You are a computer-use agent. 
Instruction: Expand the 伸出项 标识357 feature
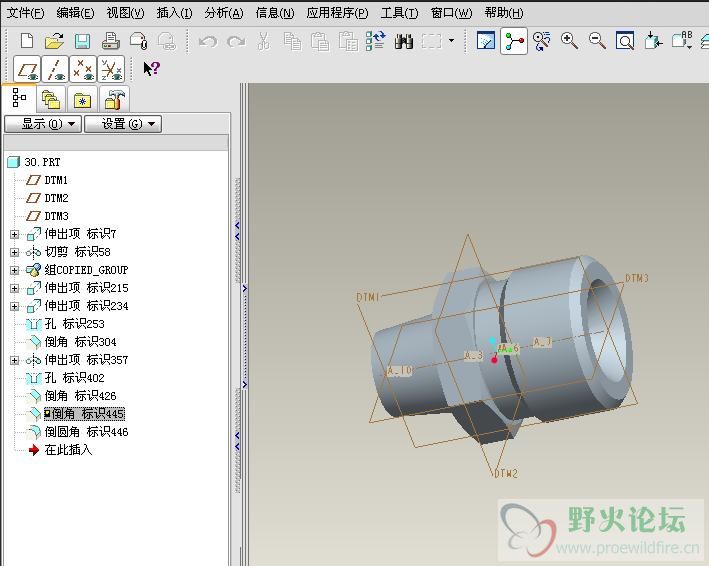(14, 360)
